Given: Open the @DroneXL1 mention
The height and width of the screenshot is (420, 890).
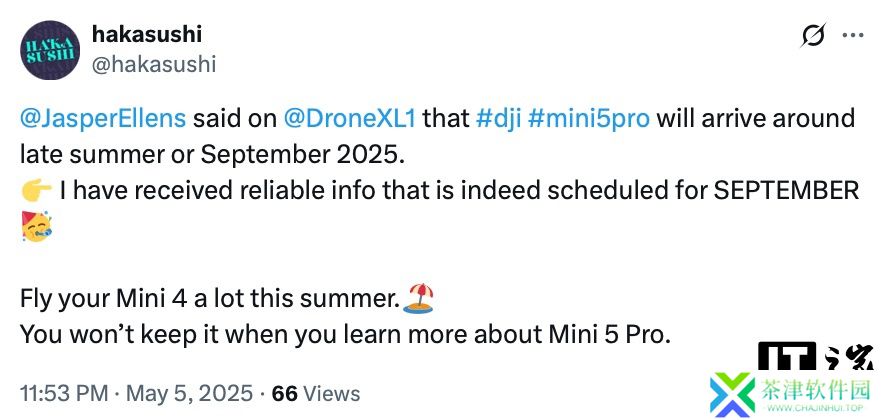Looking at the screenshot, I should coord(350,119).
